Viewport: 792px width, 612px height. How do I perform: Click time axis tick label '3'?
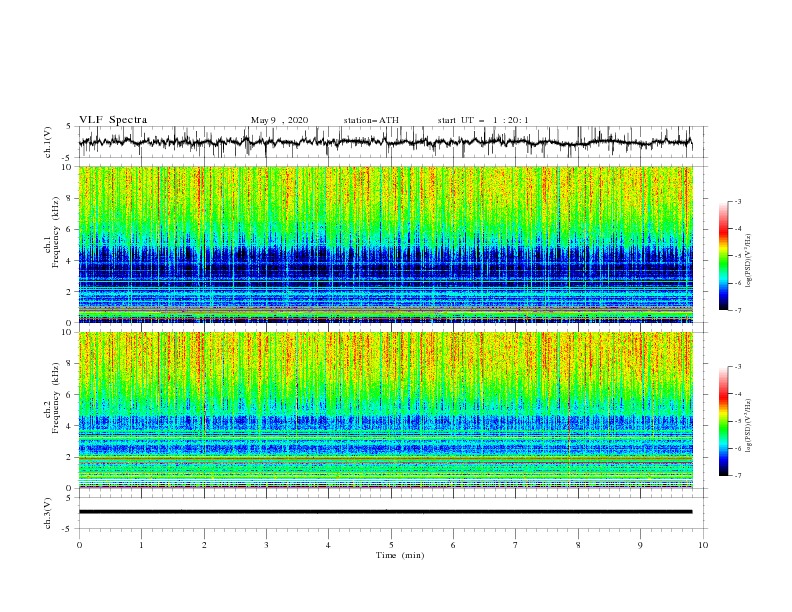(x=266, y=545)
